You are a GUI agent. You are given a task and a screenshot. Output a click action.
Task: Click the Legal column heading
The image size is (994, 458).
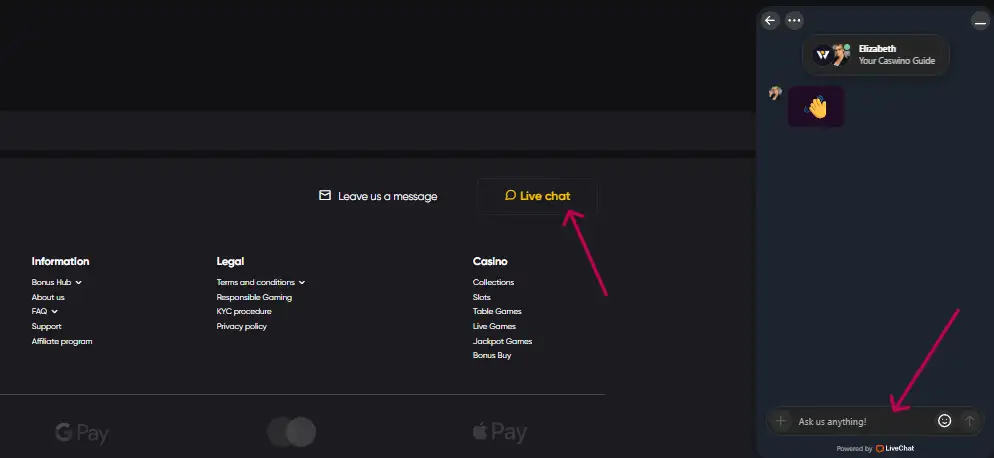click(230, 261)
